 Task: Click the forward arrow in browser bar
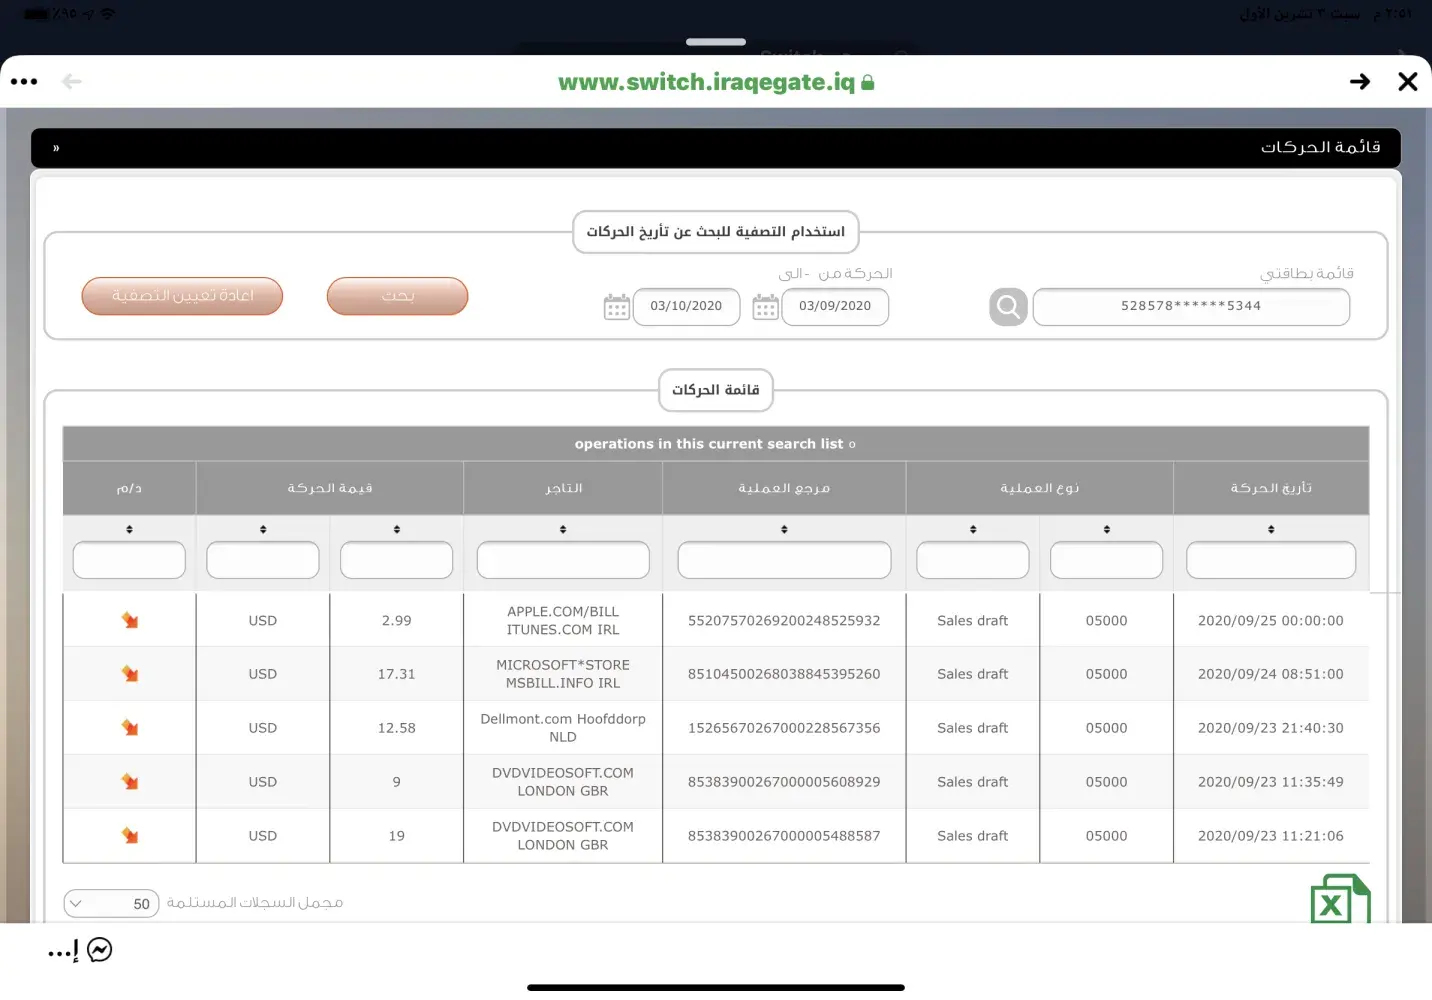coord(1359,82)
